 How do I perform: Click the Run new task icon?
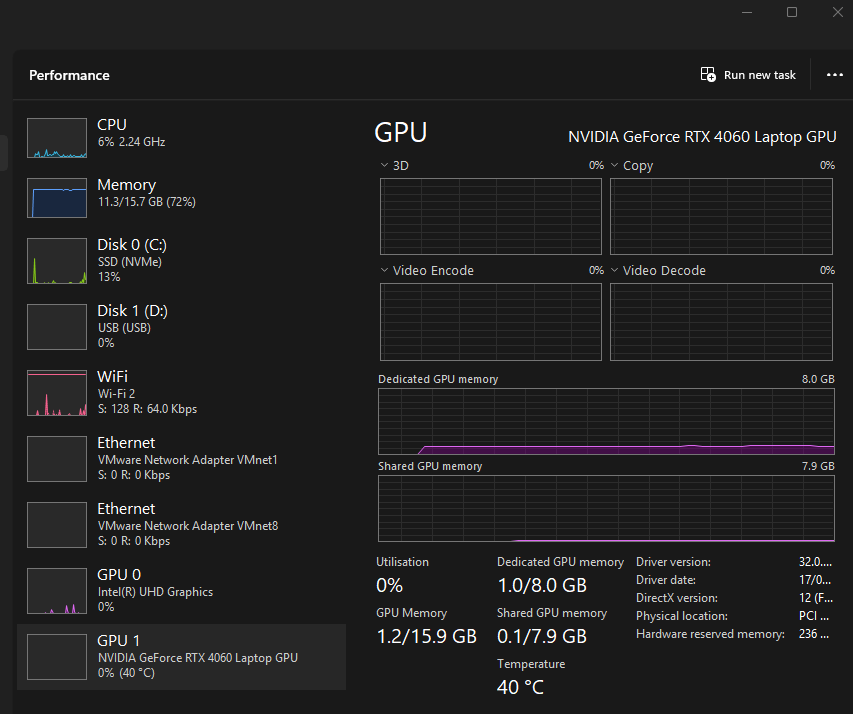click(x=708, y=75)
